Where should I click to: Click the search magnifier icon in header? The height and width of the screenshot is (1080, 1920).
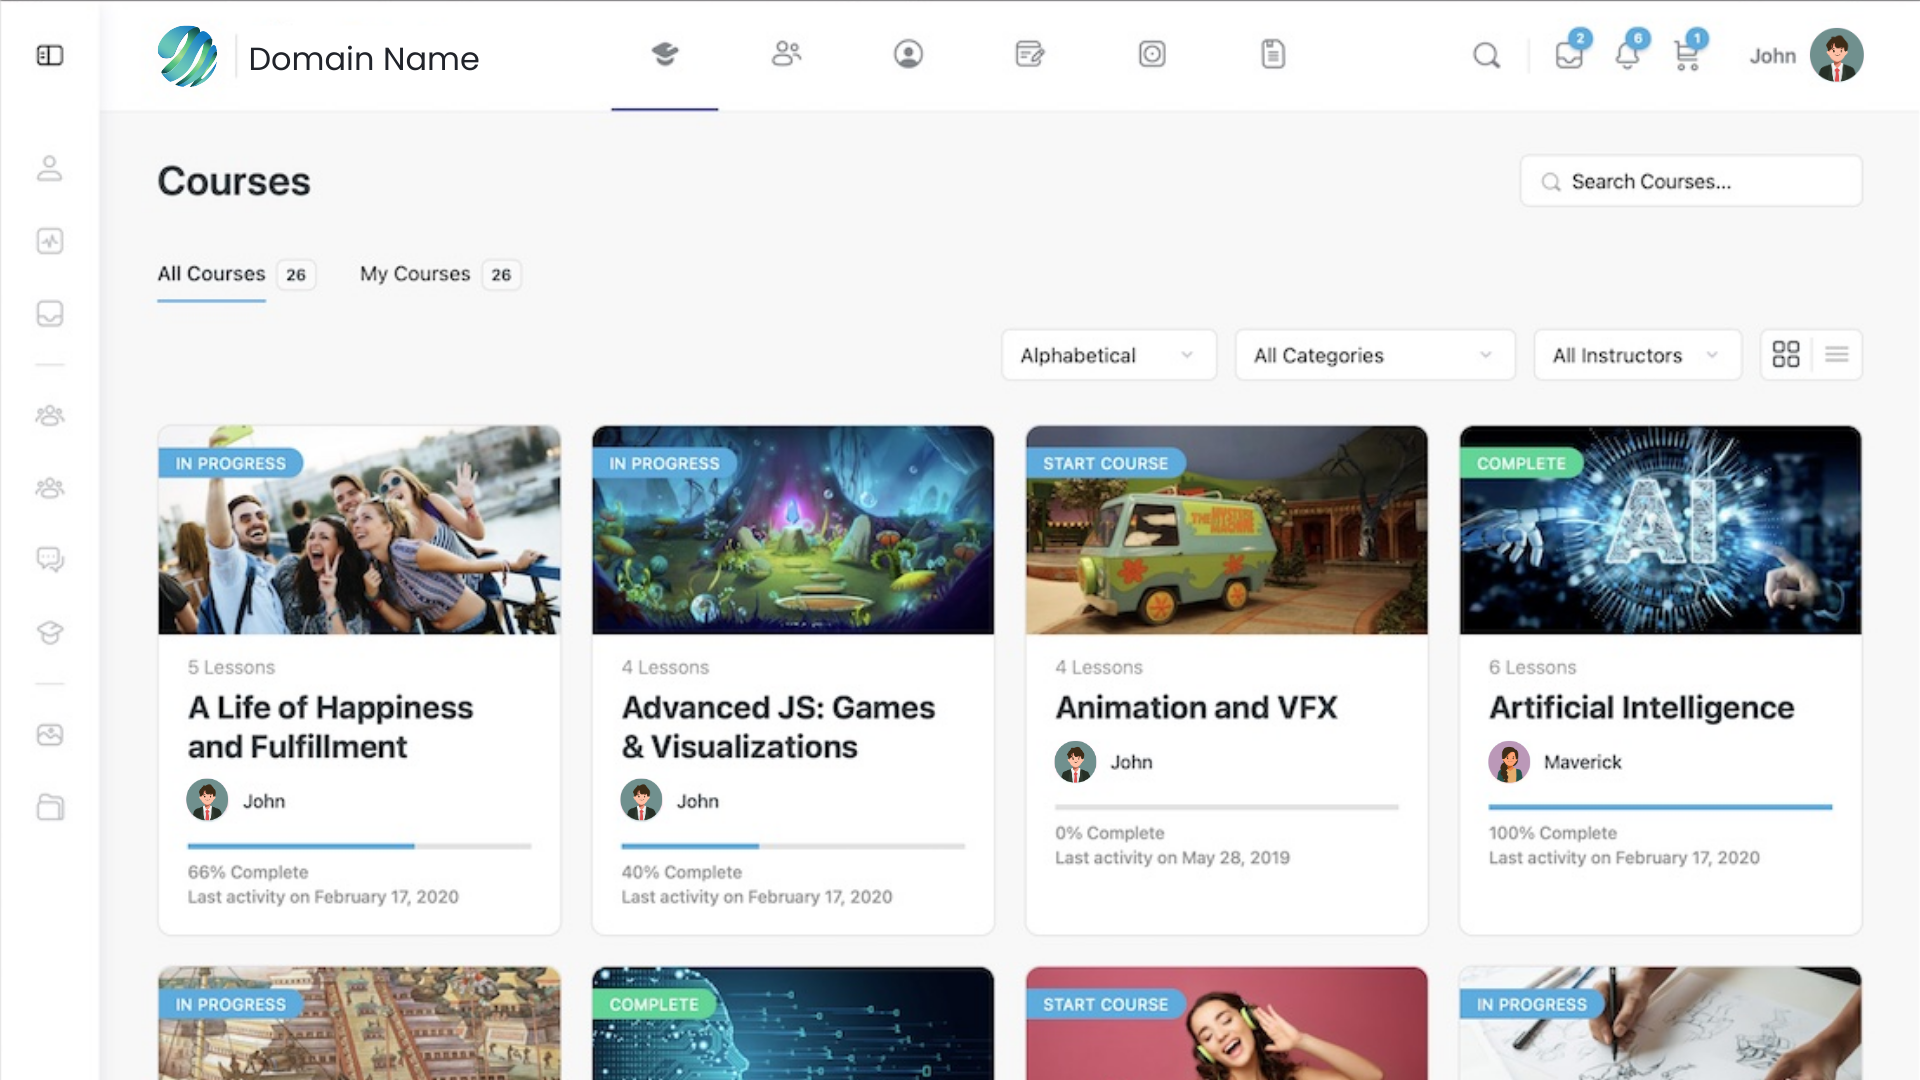click(1487, 56)
